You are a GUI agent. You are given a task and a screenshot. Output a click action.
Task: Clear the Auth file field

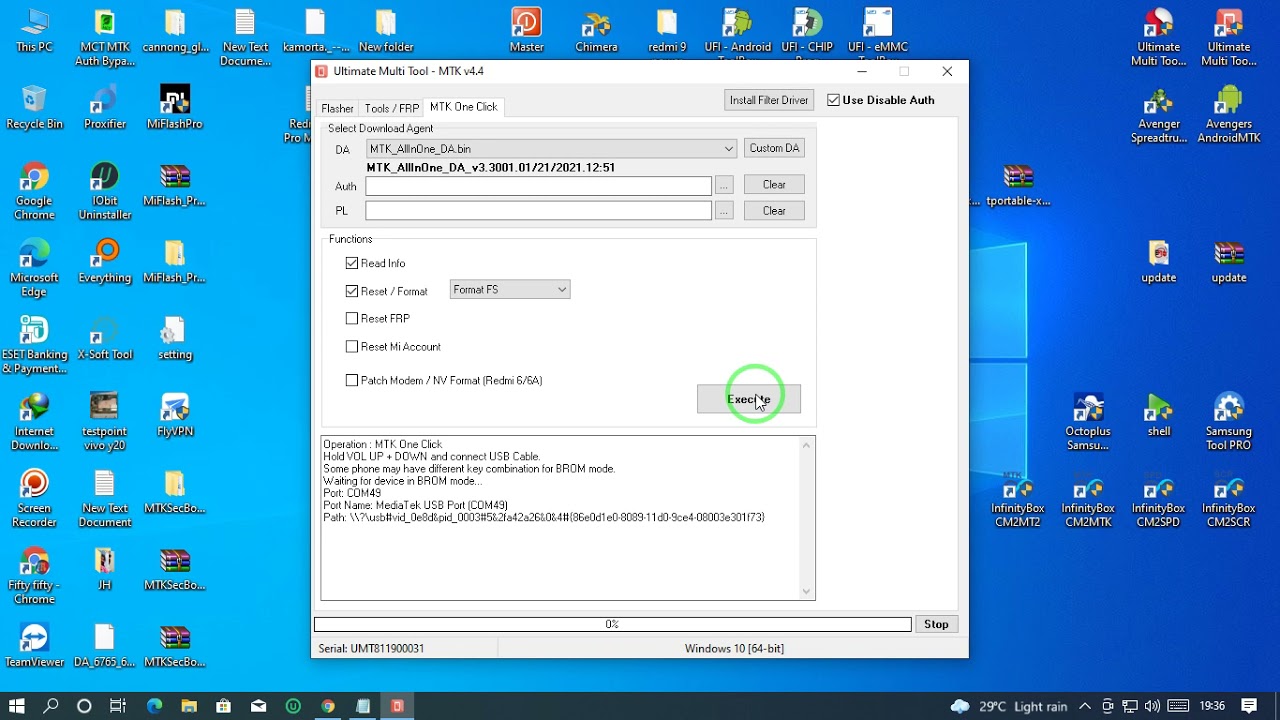(x=774, y=185)
